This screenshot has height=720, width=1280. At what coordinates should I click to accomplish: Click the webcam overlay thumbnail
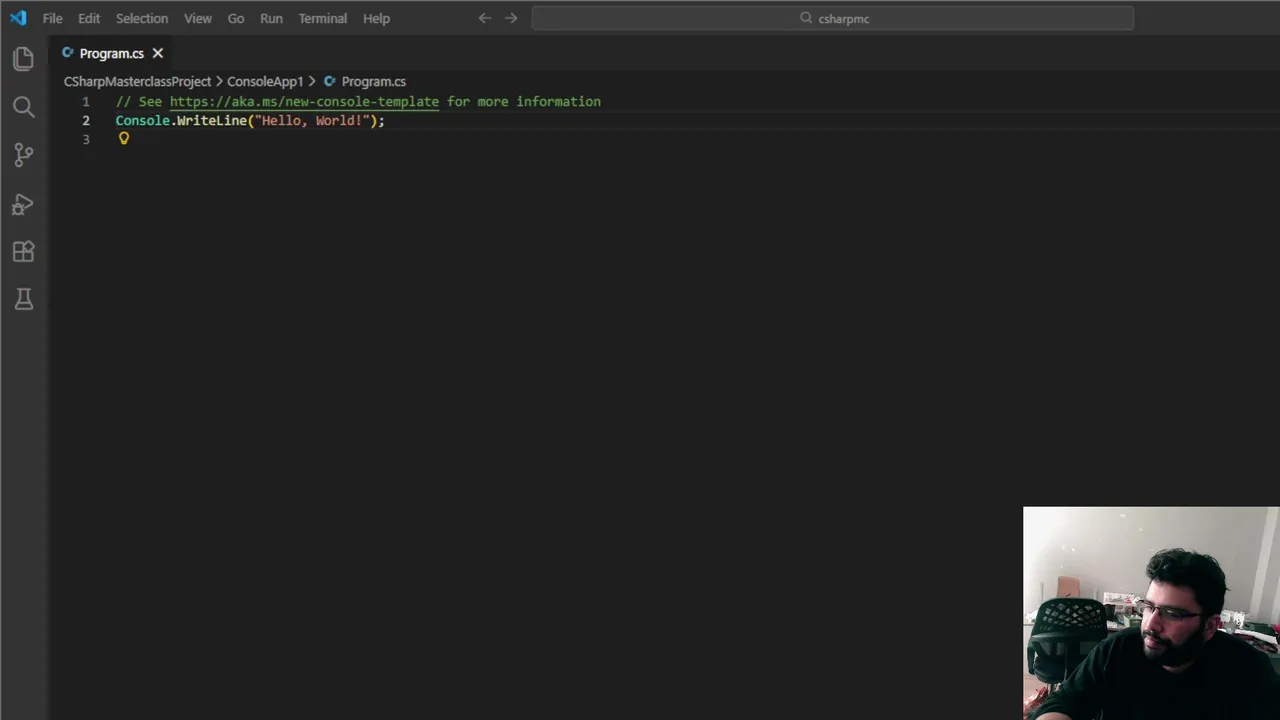pos(1151,613)
